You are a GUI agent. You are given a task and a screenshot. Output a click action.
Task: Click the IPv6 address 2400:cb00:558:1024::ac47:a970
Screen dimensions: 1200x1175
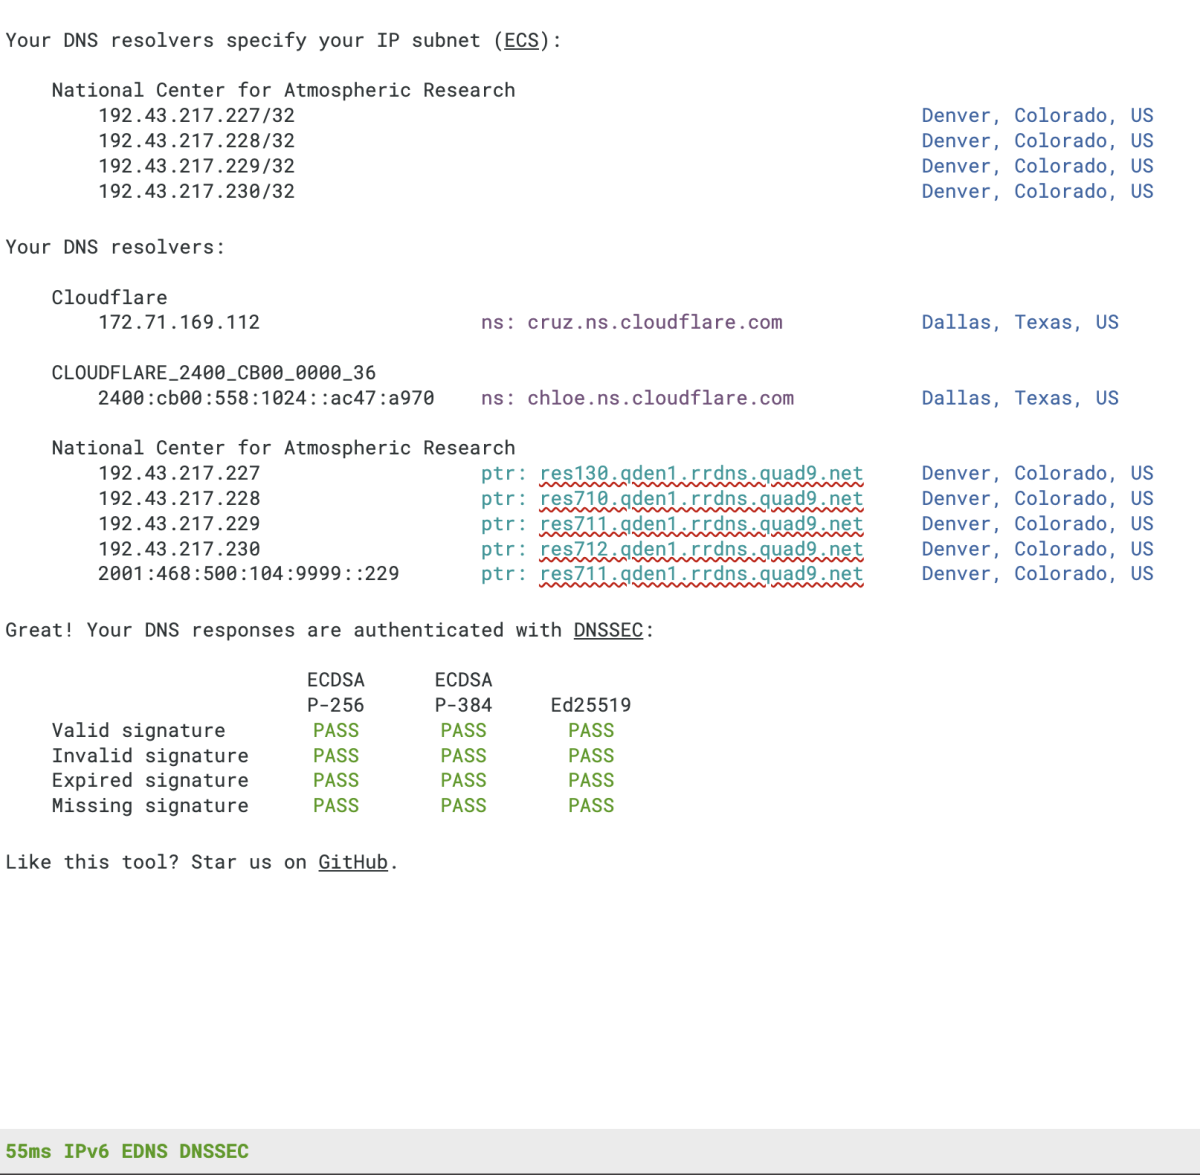click(x=266, y=398)
